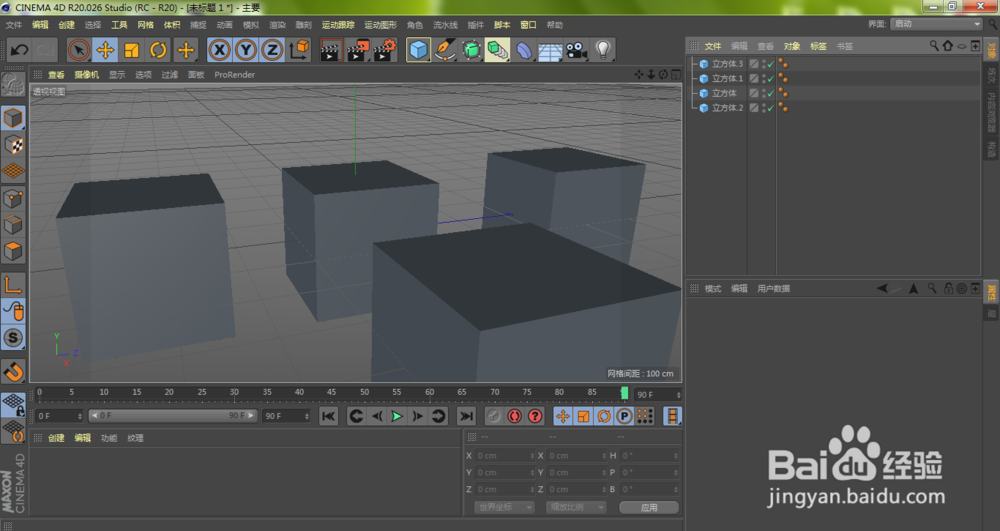The width and height of the screenshot is (1000, 531).
Task: Select 立方体.3 in object manager
Action: (x=728, y=64)
